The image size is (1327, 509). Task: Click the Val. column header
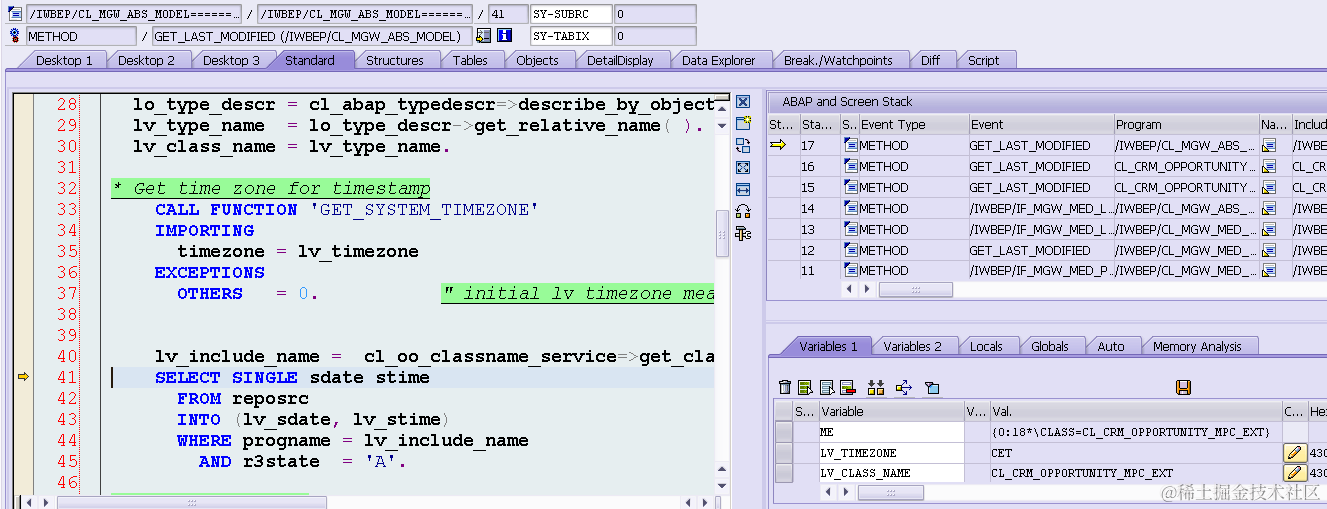[x=1135, y=411]
